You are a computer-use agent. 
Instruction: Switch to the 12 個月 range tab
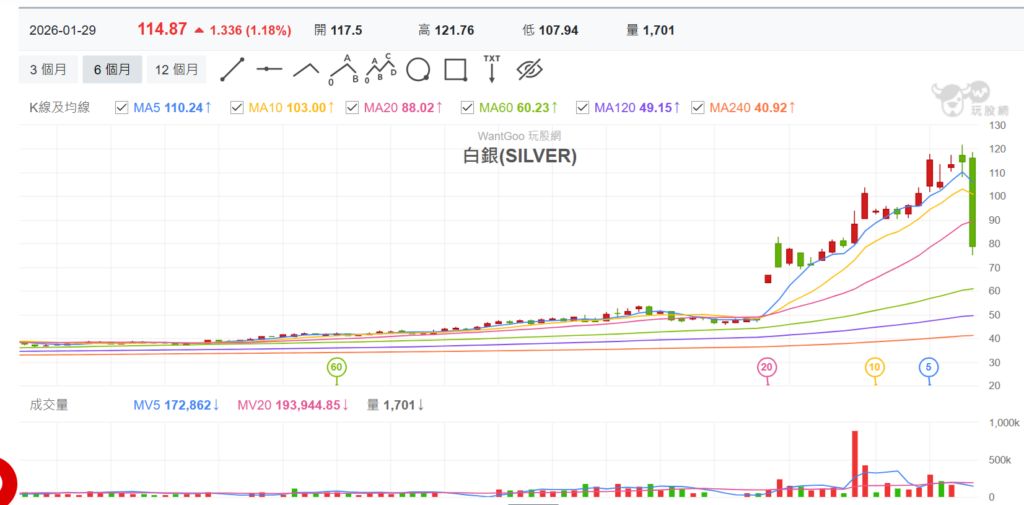click(x=177, y=70)
